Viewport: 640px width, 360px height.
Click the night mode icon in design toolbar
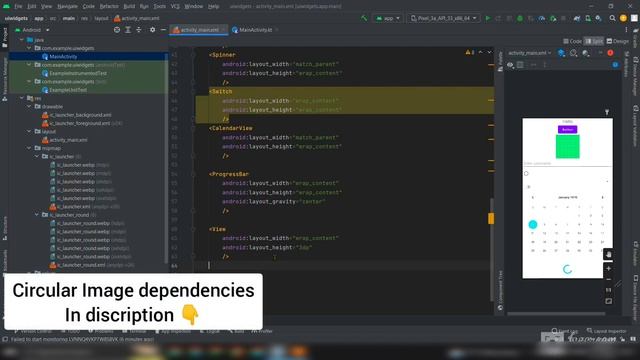(x=586, y=53)
